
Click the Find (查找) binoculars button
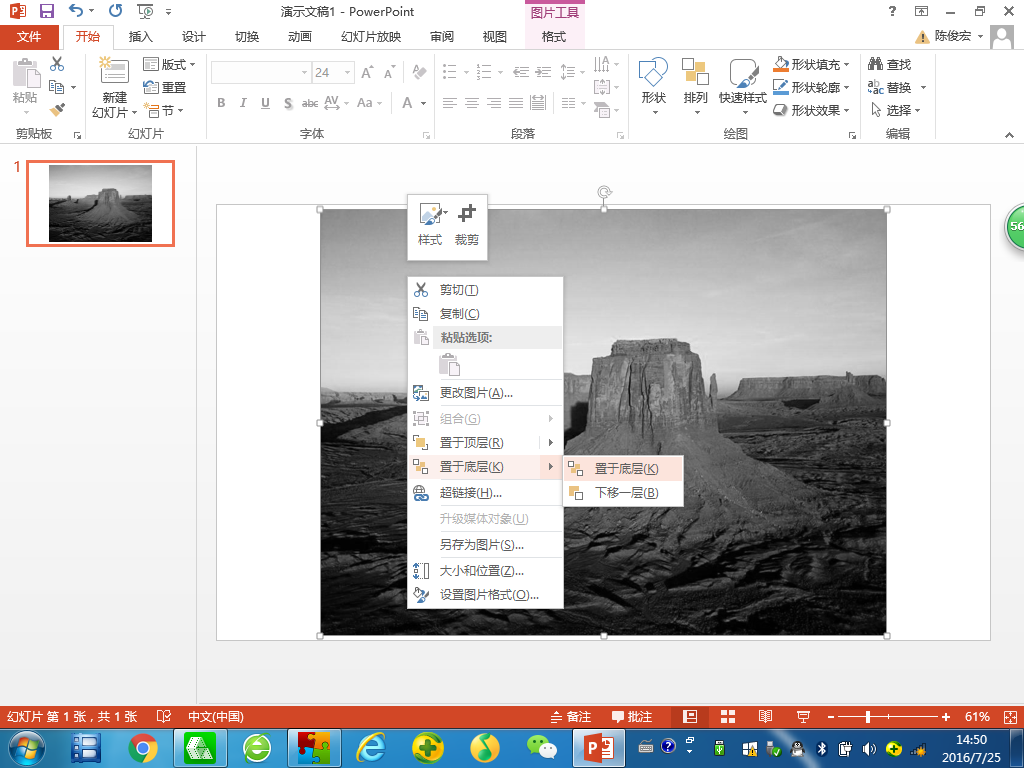click(889, 64)
